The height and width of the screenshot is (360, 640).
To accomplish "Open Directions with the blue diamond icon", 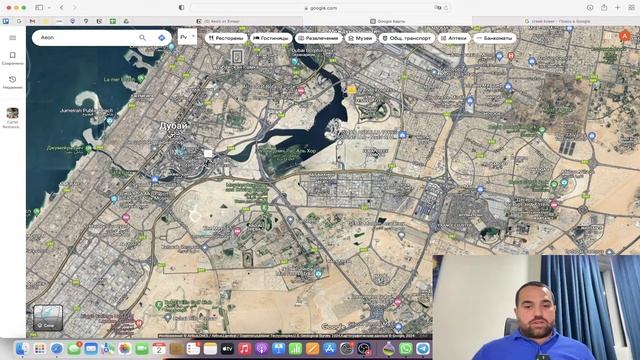I will click(162, 38).
